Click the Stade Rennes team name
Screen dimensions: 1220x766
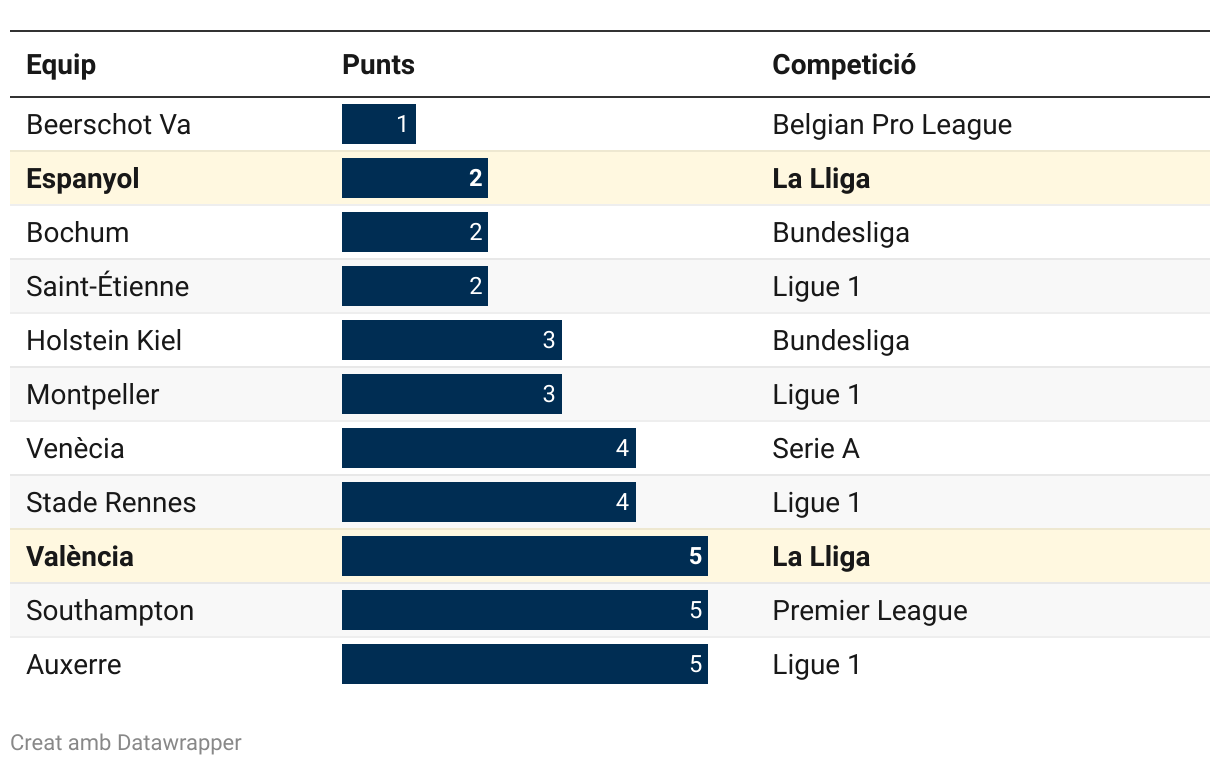111,503
